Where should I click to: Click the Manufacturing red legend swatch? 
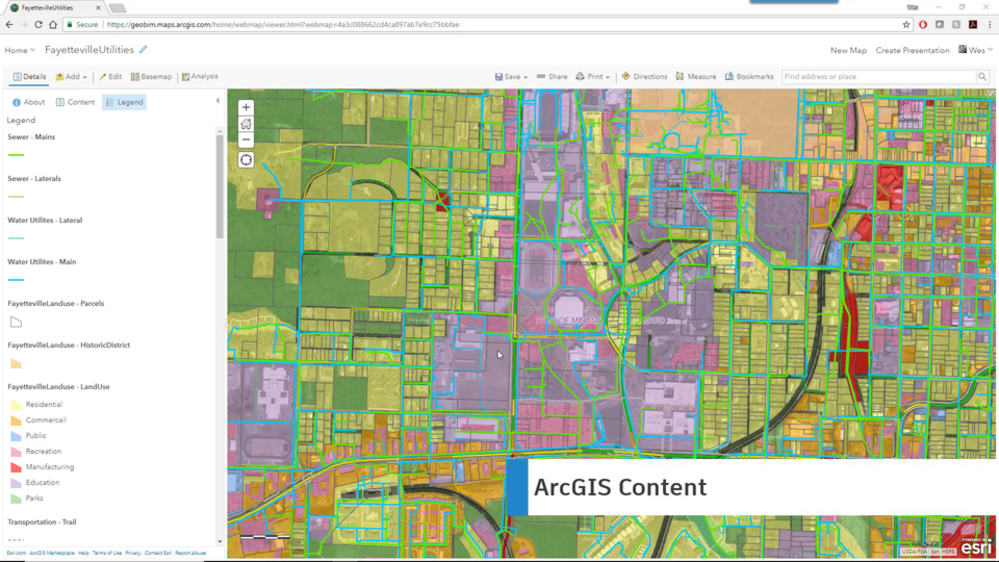click(16, 467)
